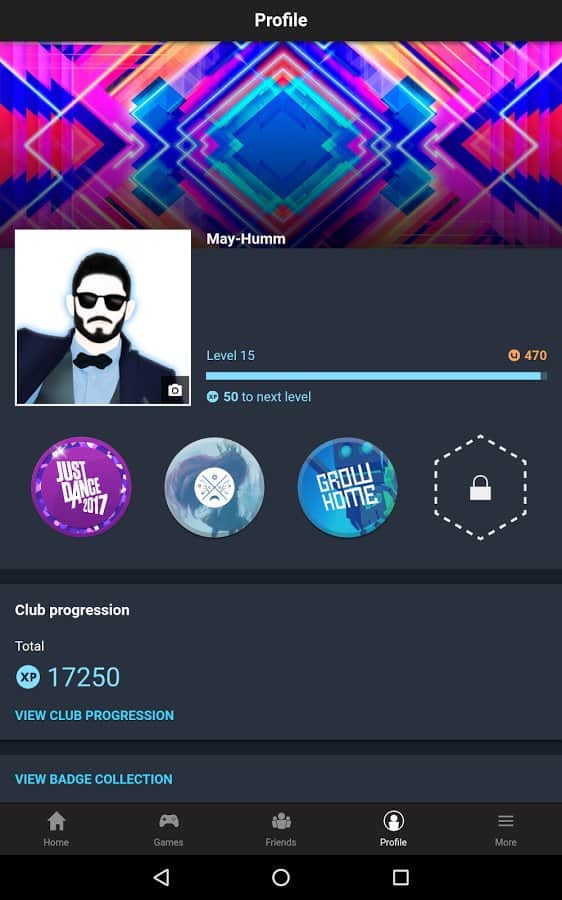Tap the Android home circle button

pos(281,877)
